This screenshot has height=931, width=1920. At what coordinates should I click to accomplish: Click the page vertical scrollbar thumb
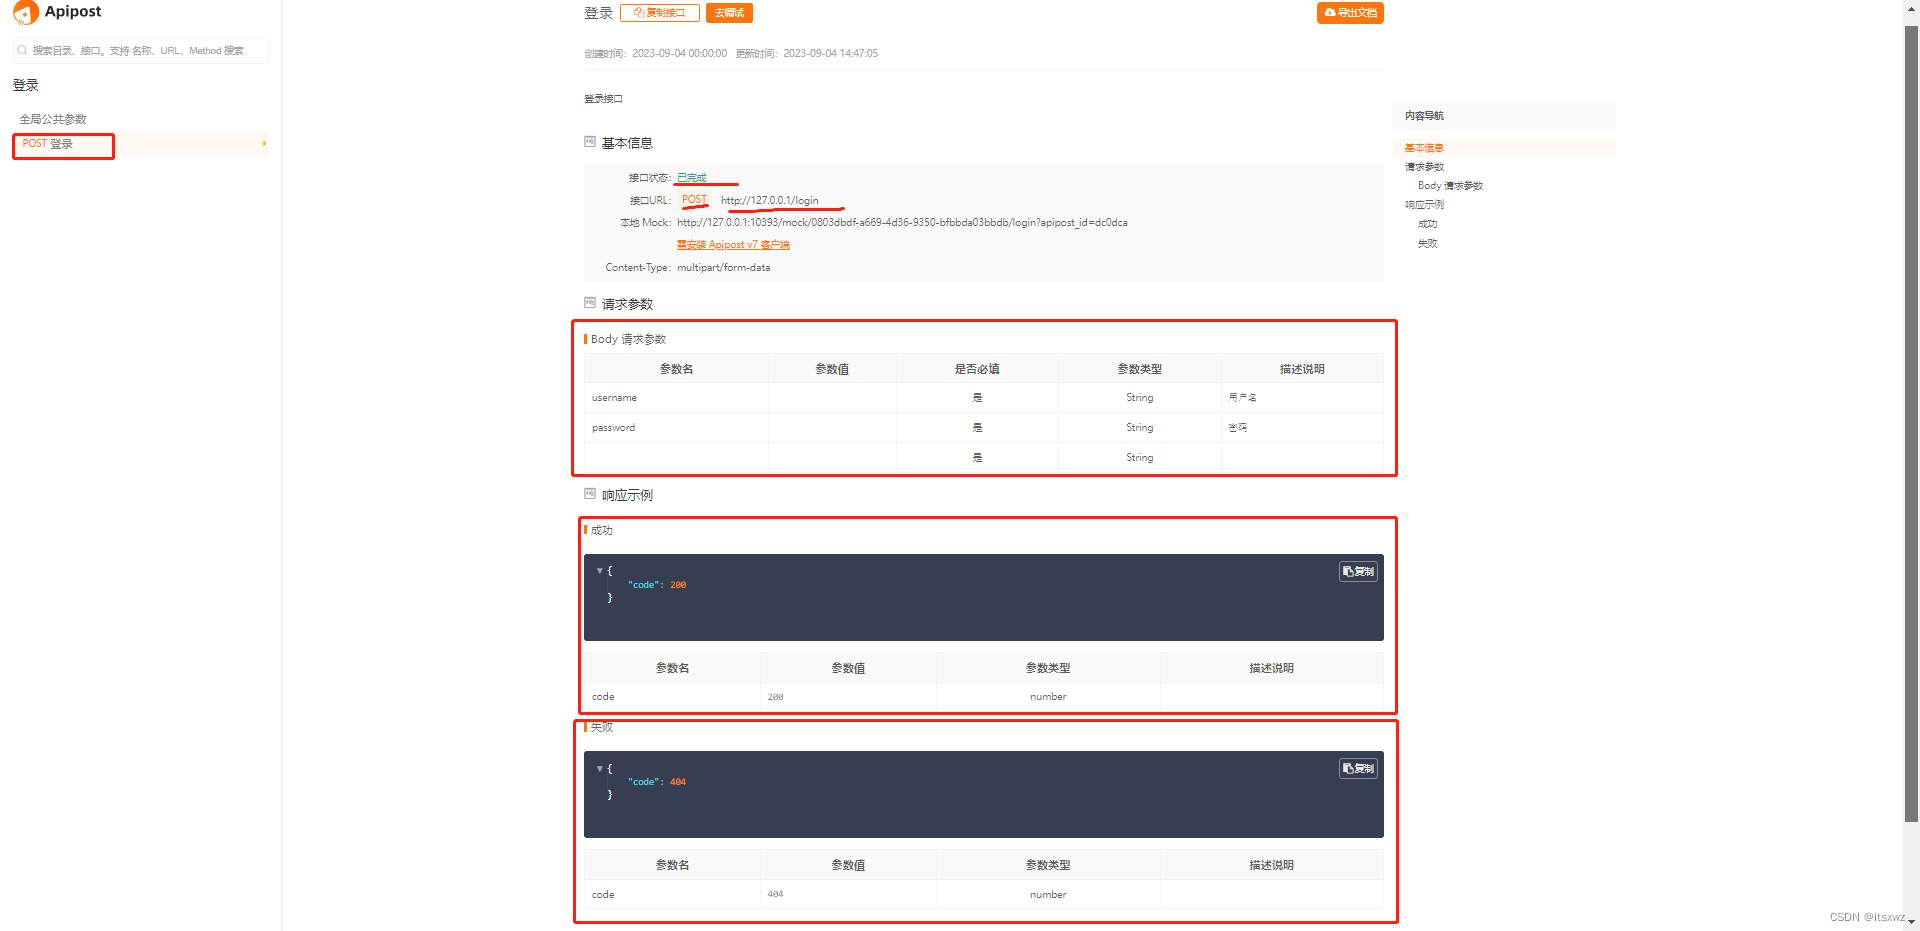(1911, 423)
